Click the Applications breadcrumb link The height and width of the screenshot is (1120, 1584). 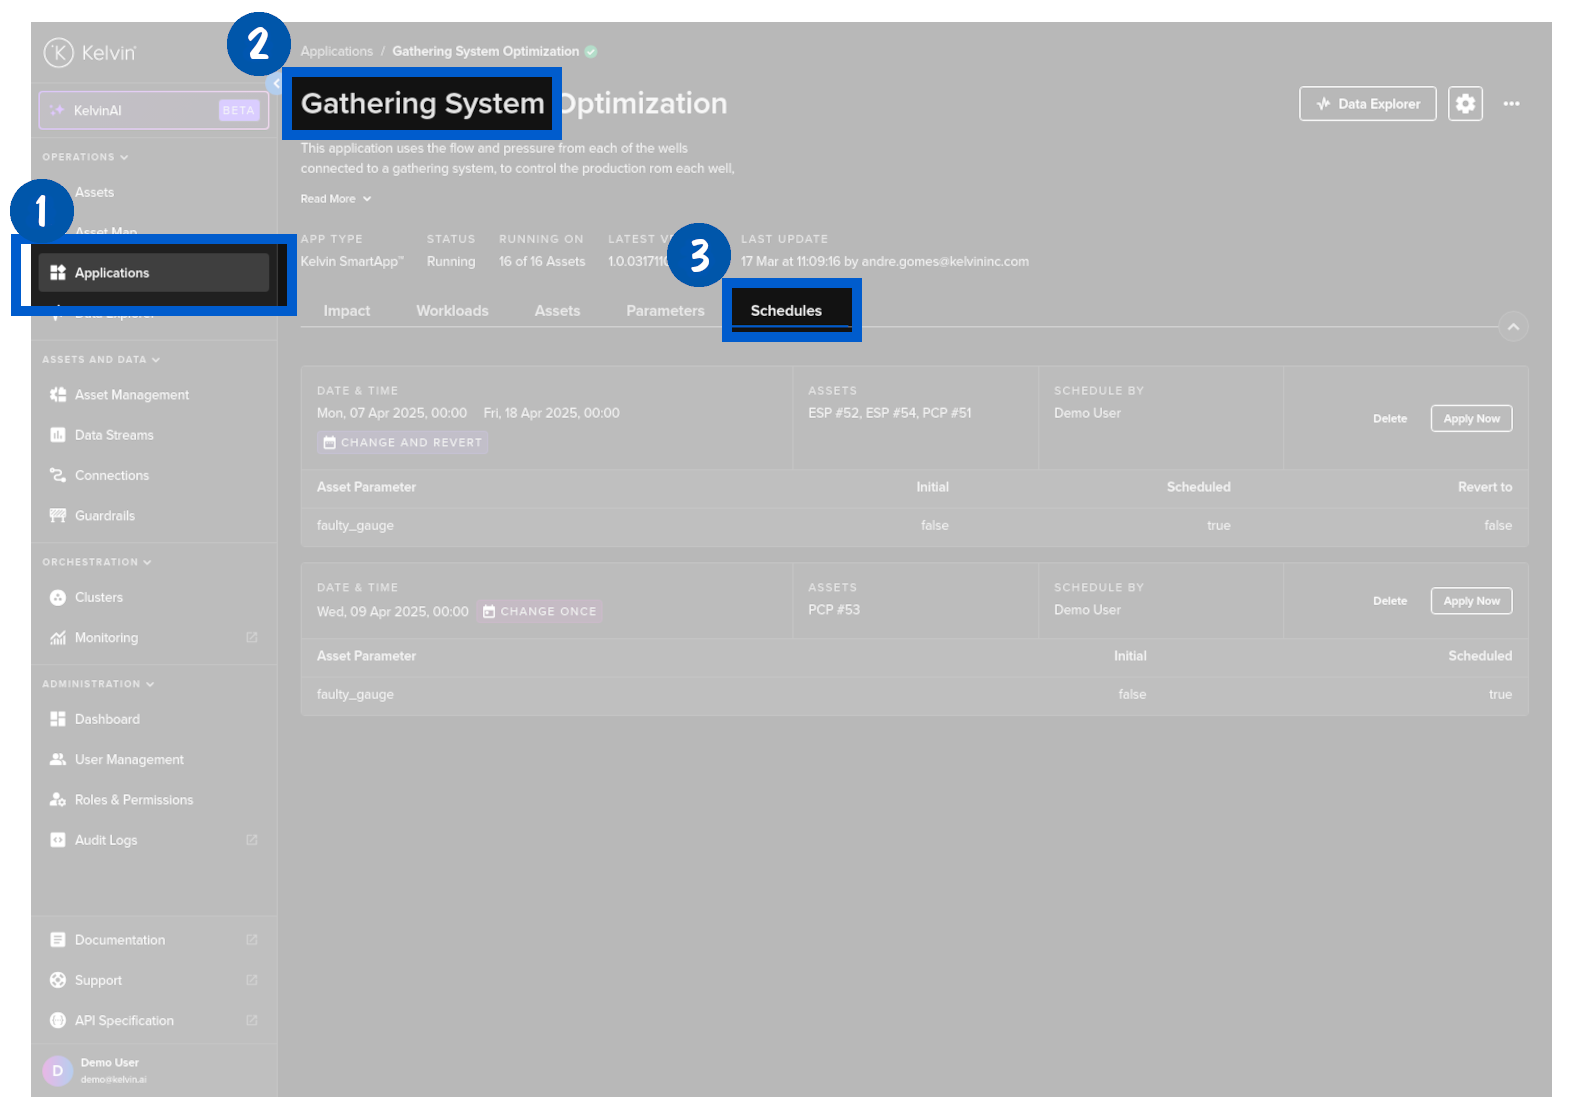click(336, 52)
